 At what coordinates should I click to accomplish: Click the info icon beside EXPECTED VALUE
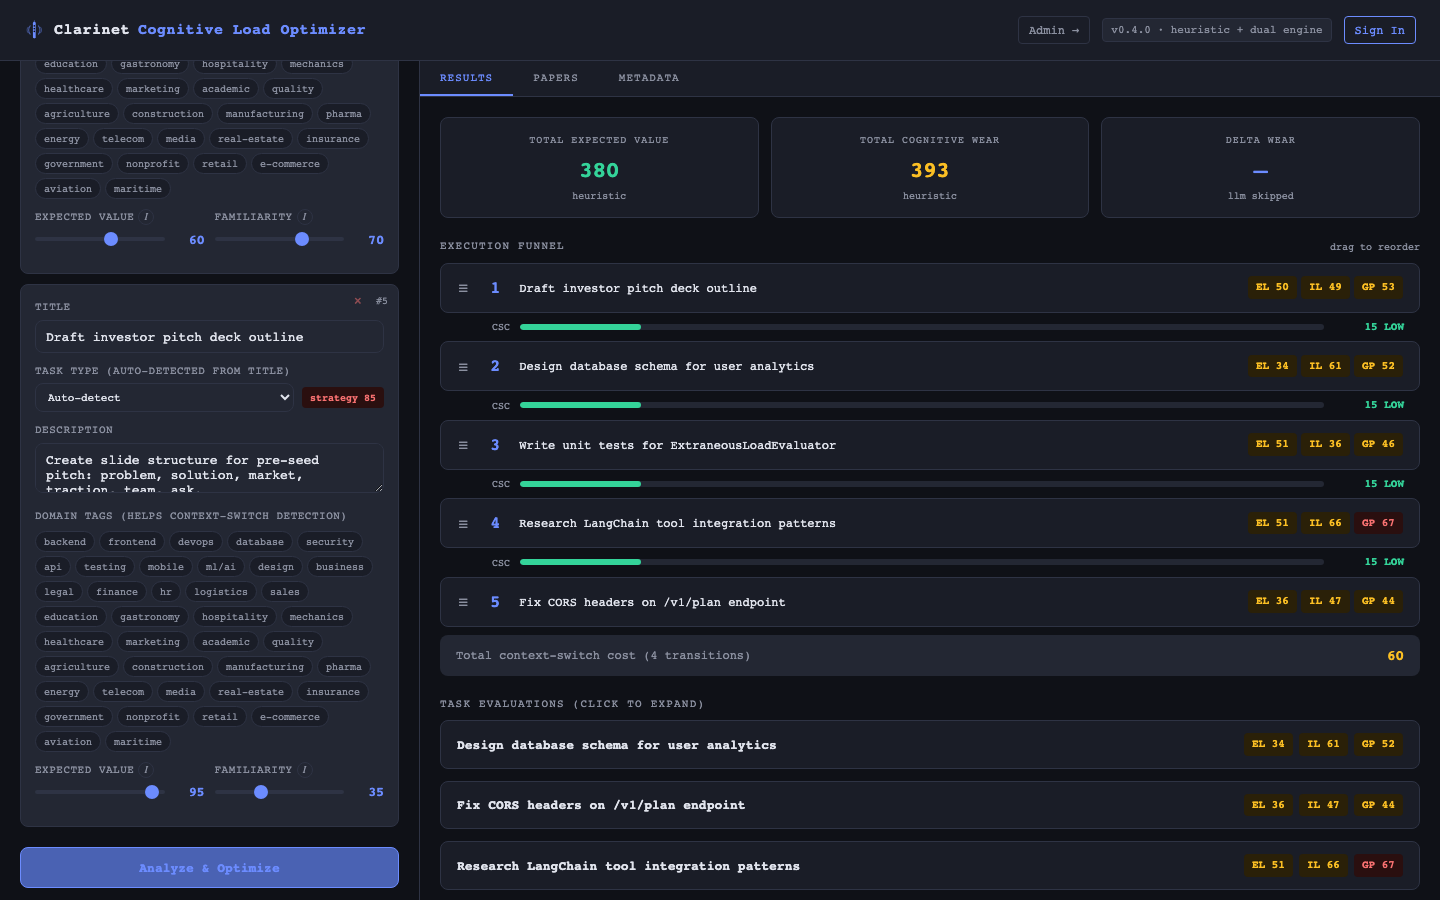(146, 217)
